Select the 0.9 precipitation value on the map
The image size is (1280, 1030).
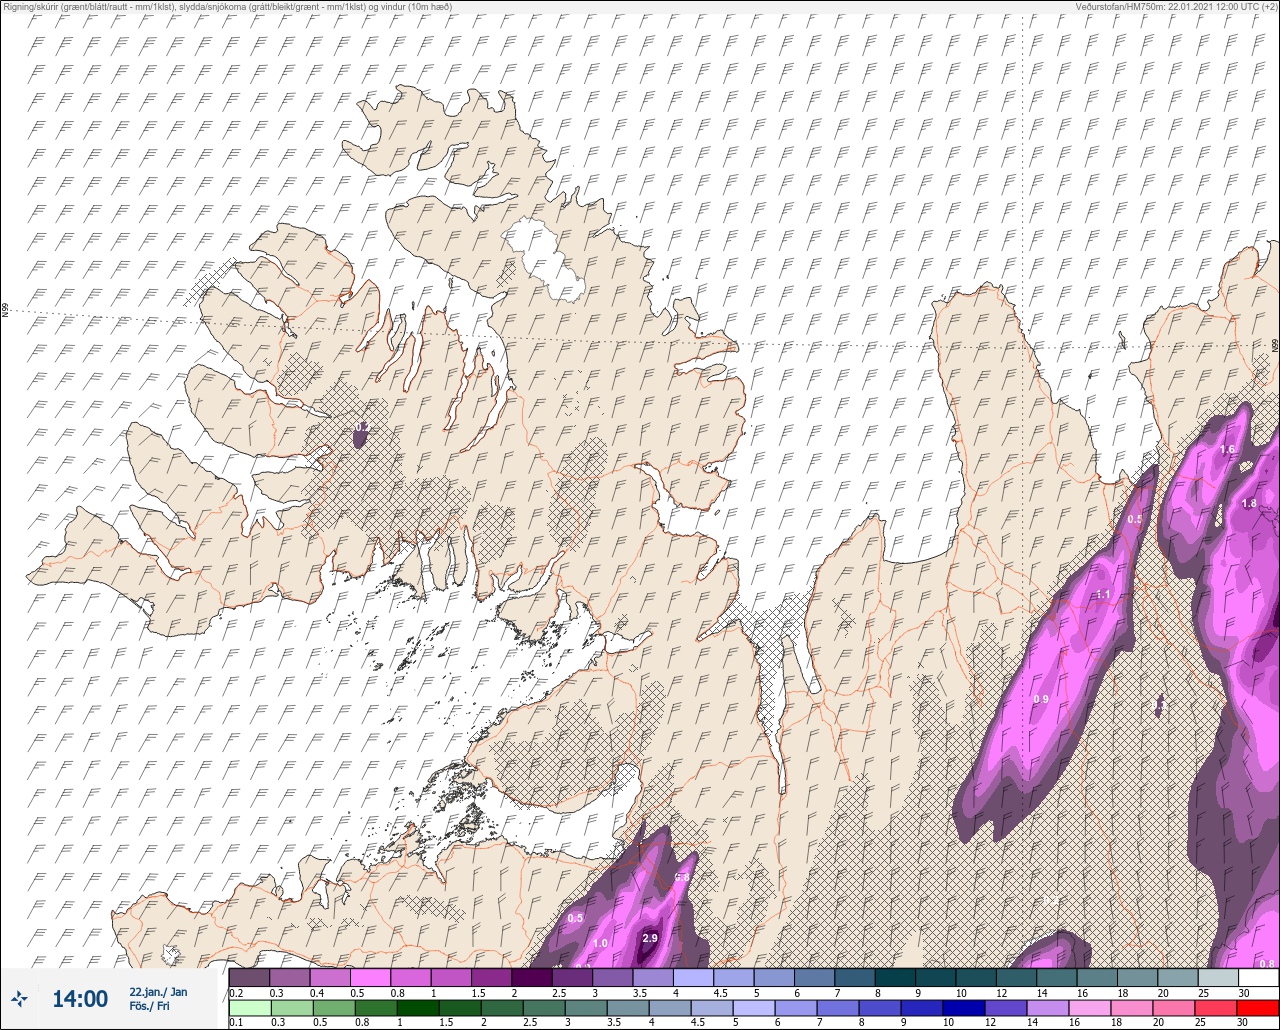point(1041,699)
